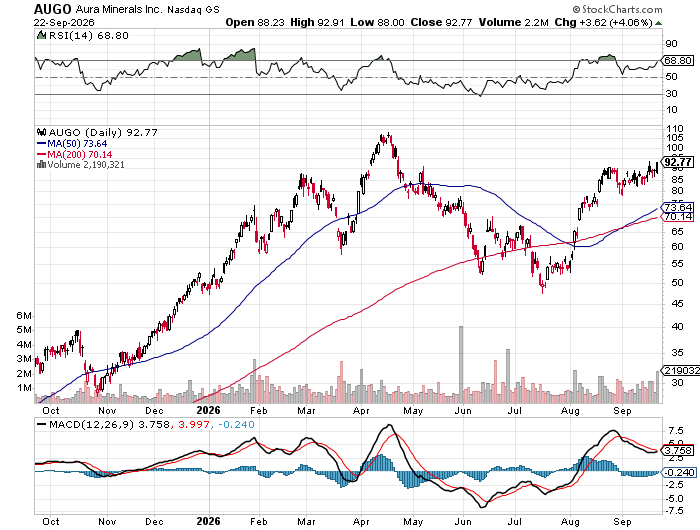Image resolution: width=700 pixels, height=530 pixels.
Task: Click the latest candlestick on the price chart
Action: [657, 168]
